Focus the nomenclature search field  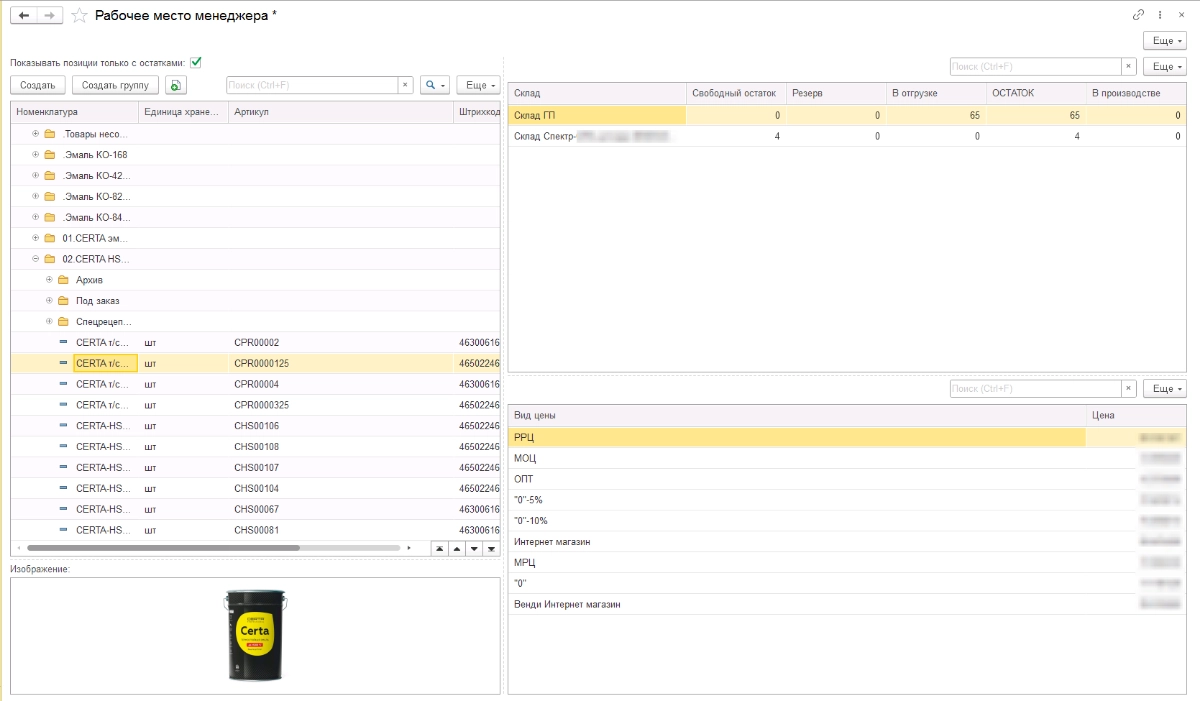(312, 85)
